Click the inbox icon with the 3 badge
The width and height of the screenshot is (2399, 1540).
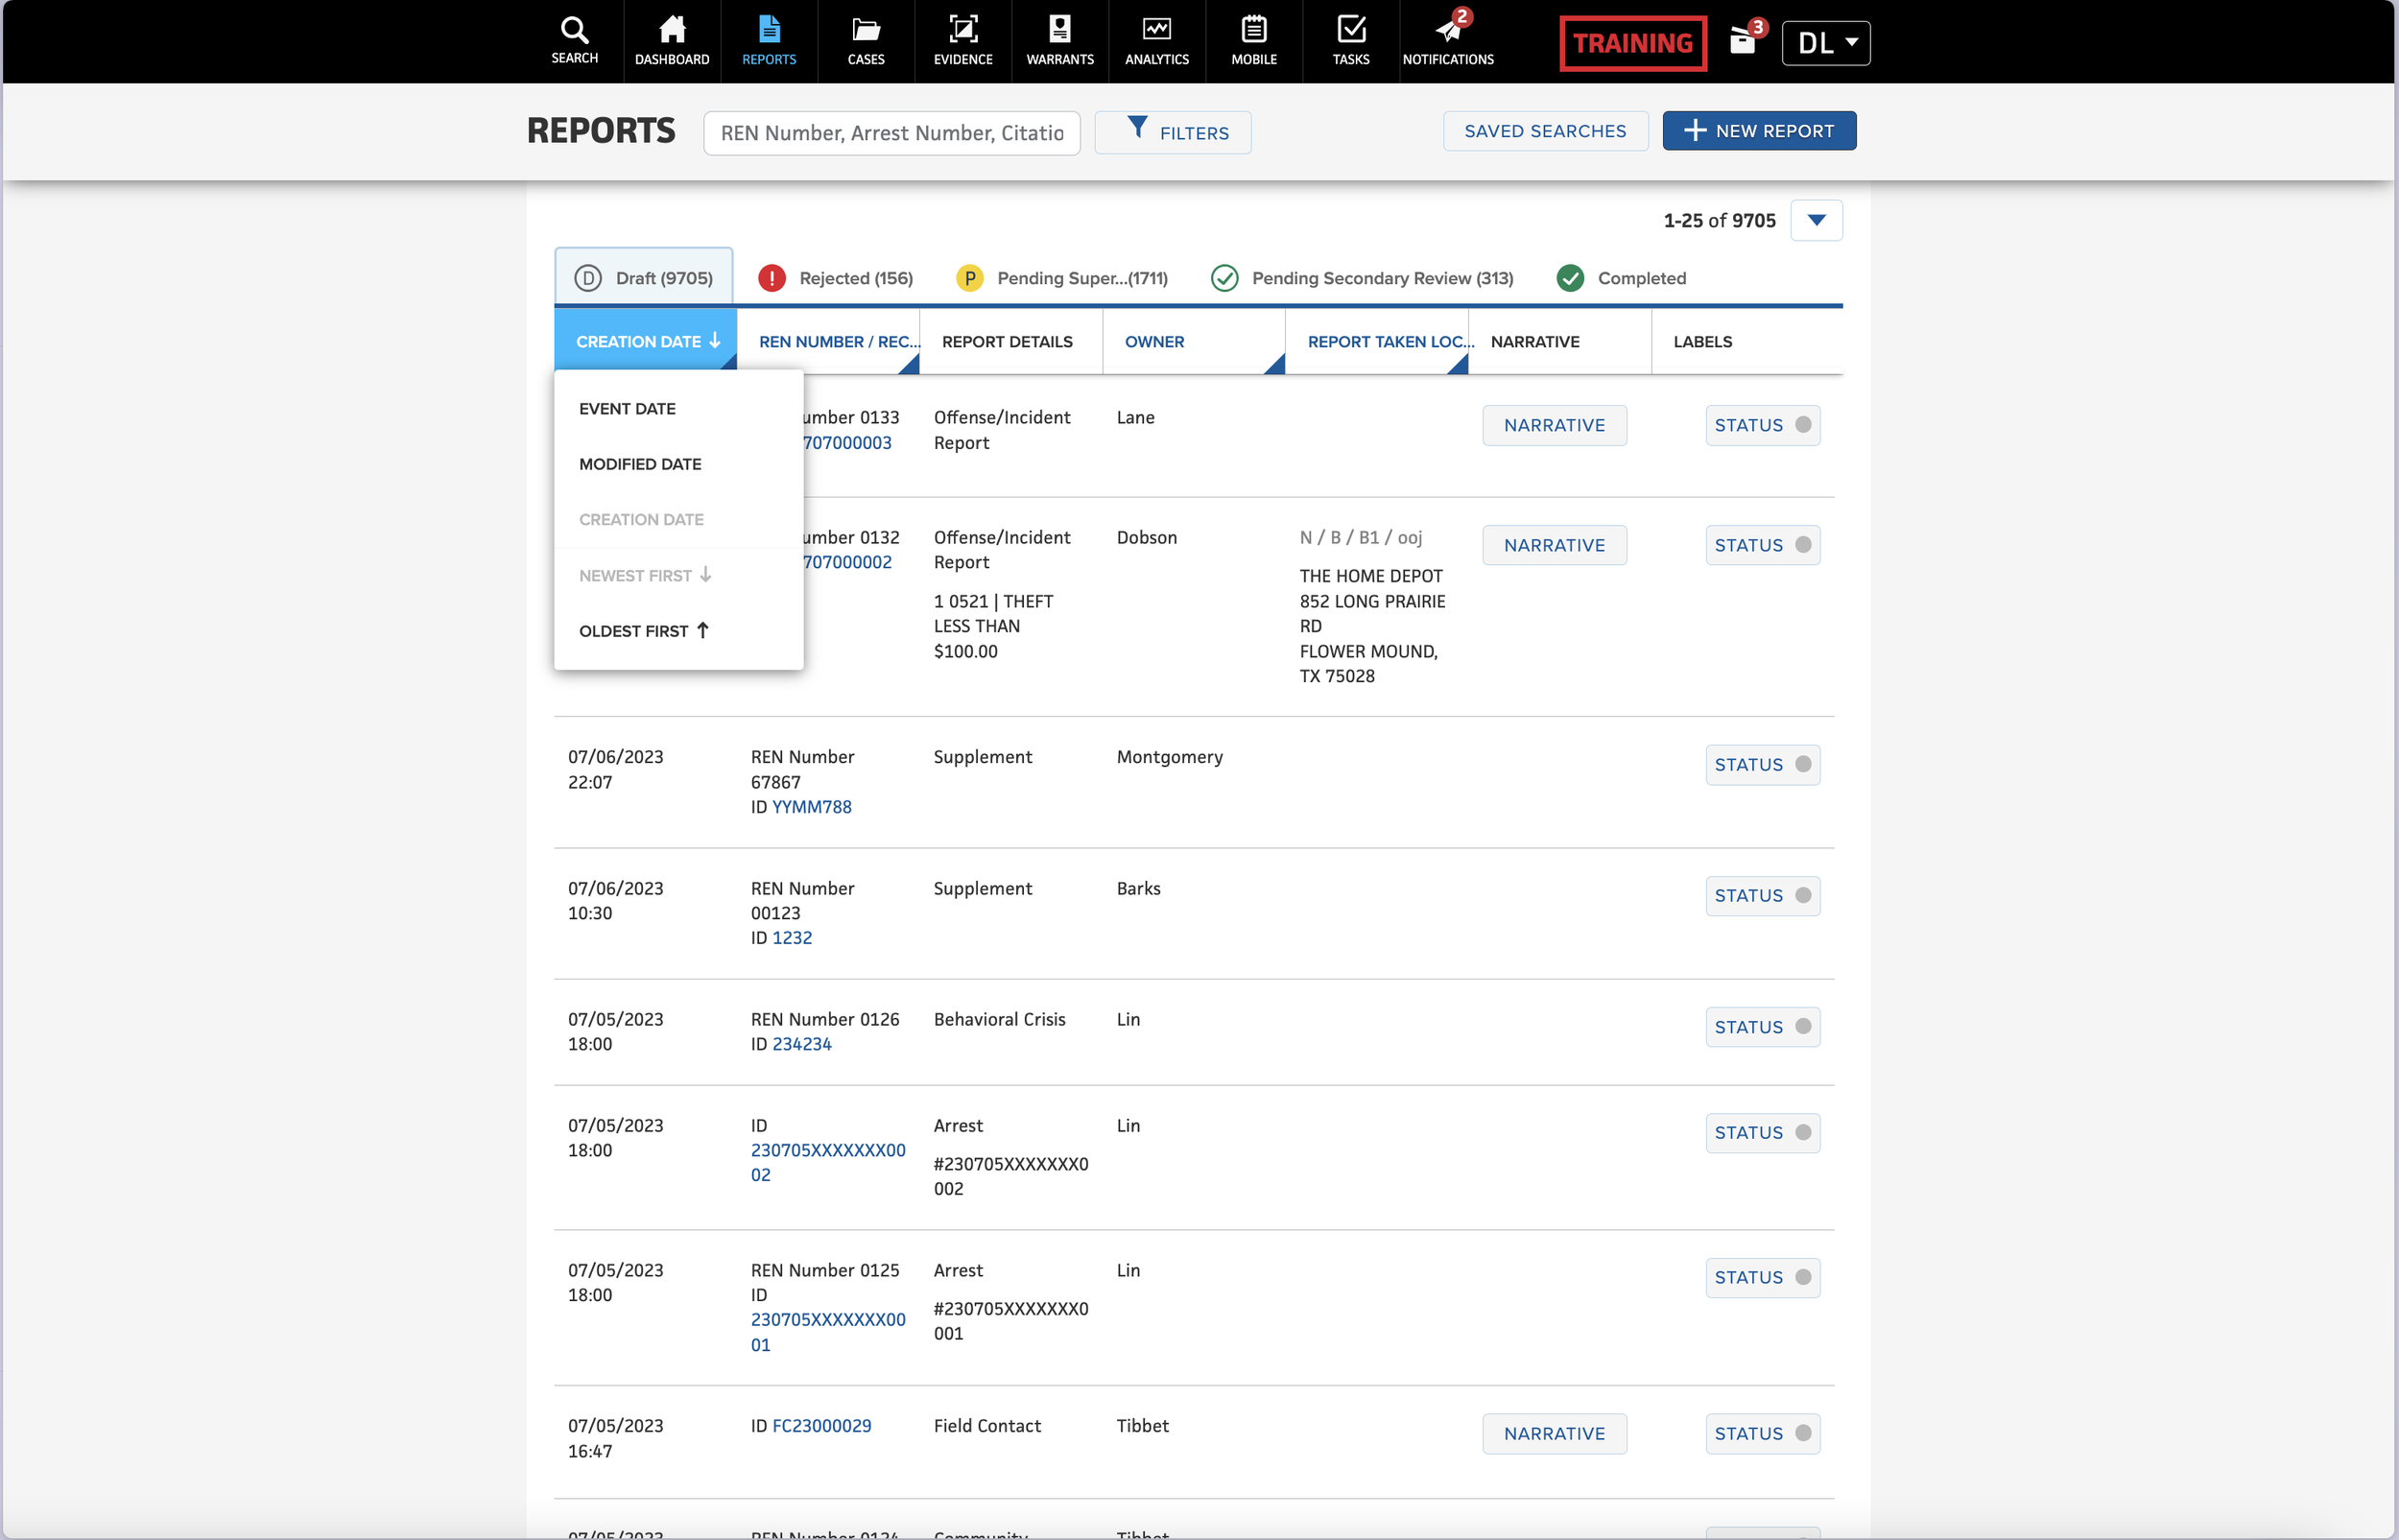[1742, 42]
